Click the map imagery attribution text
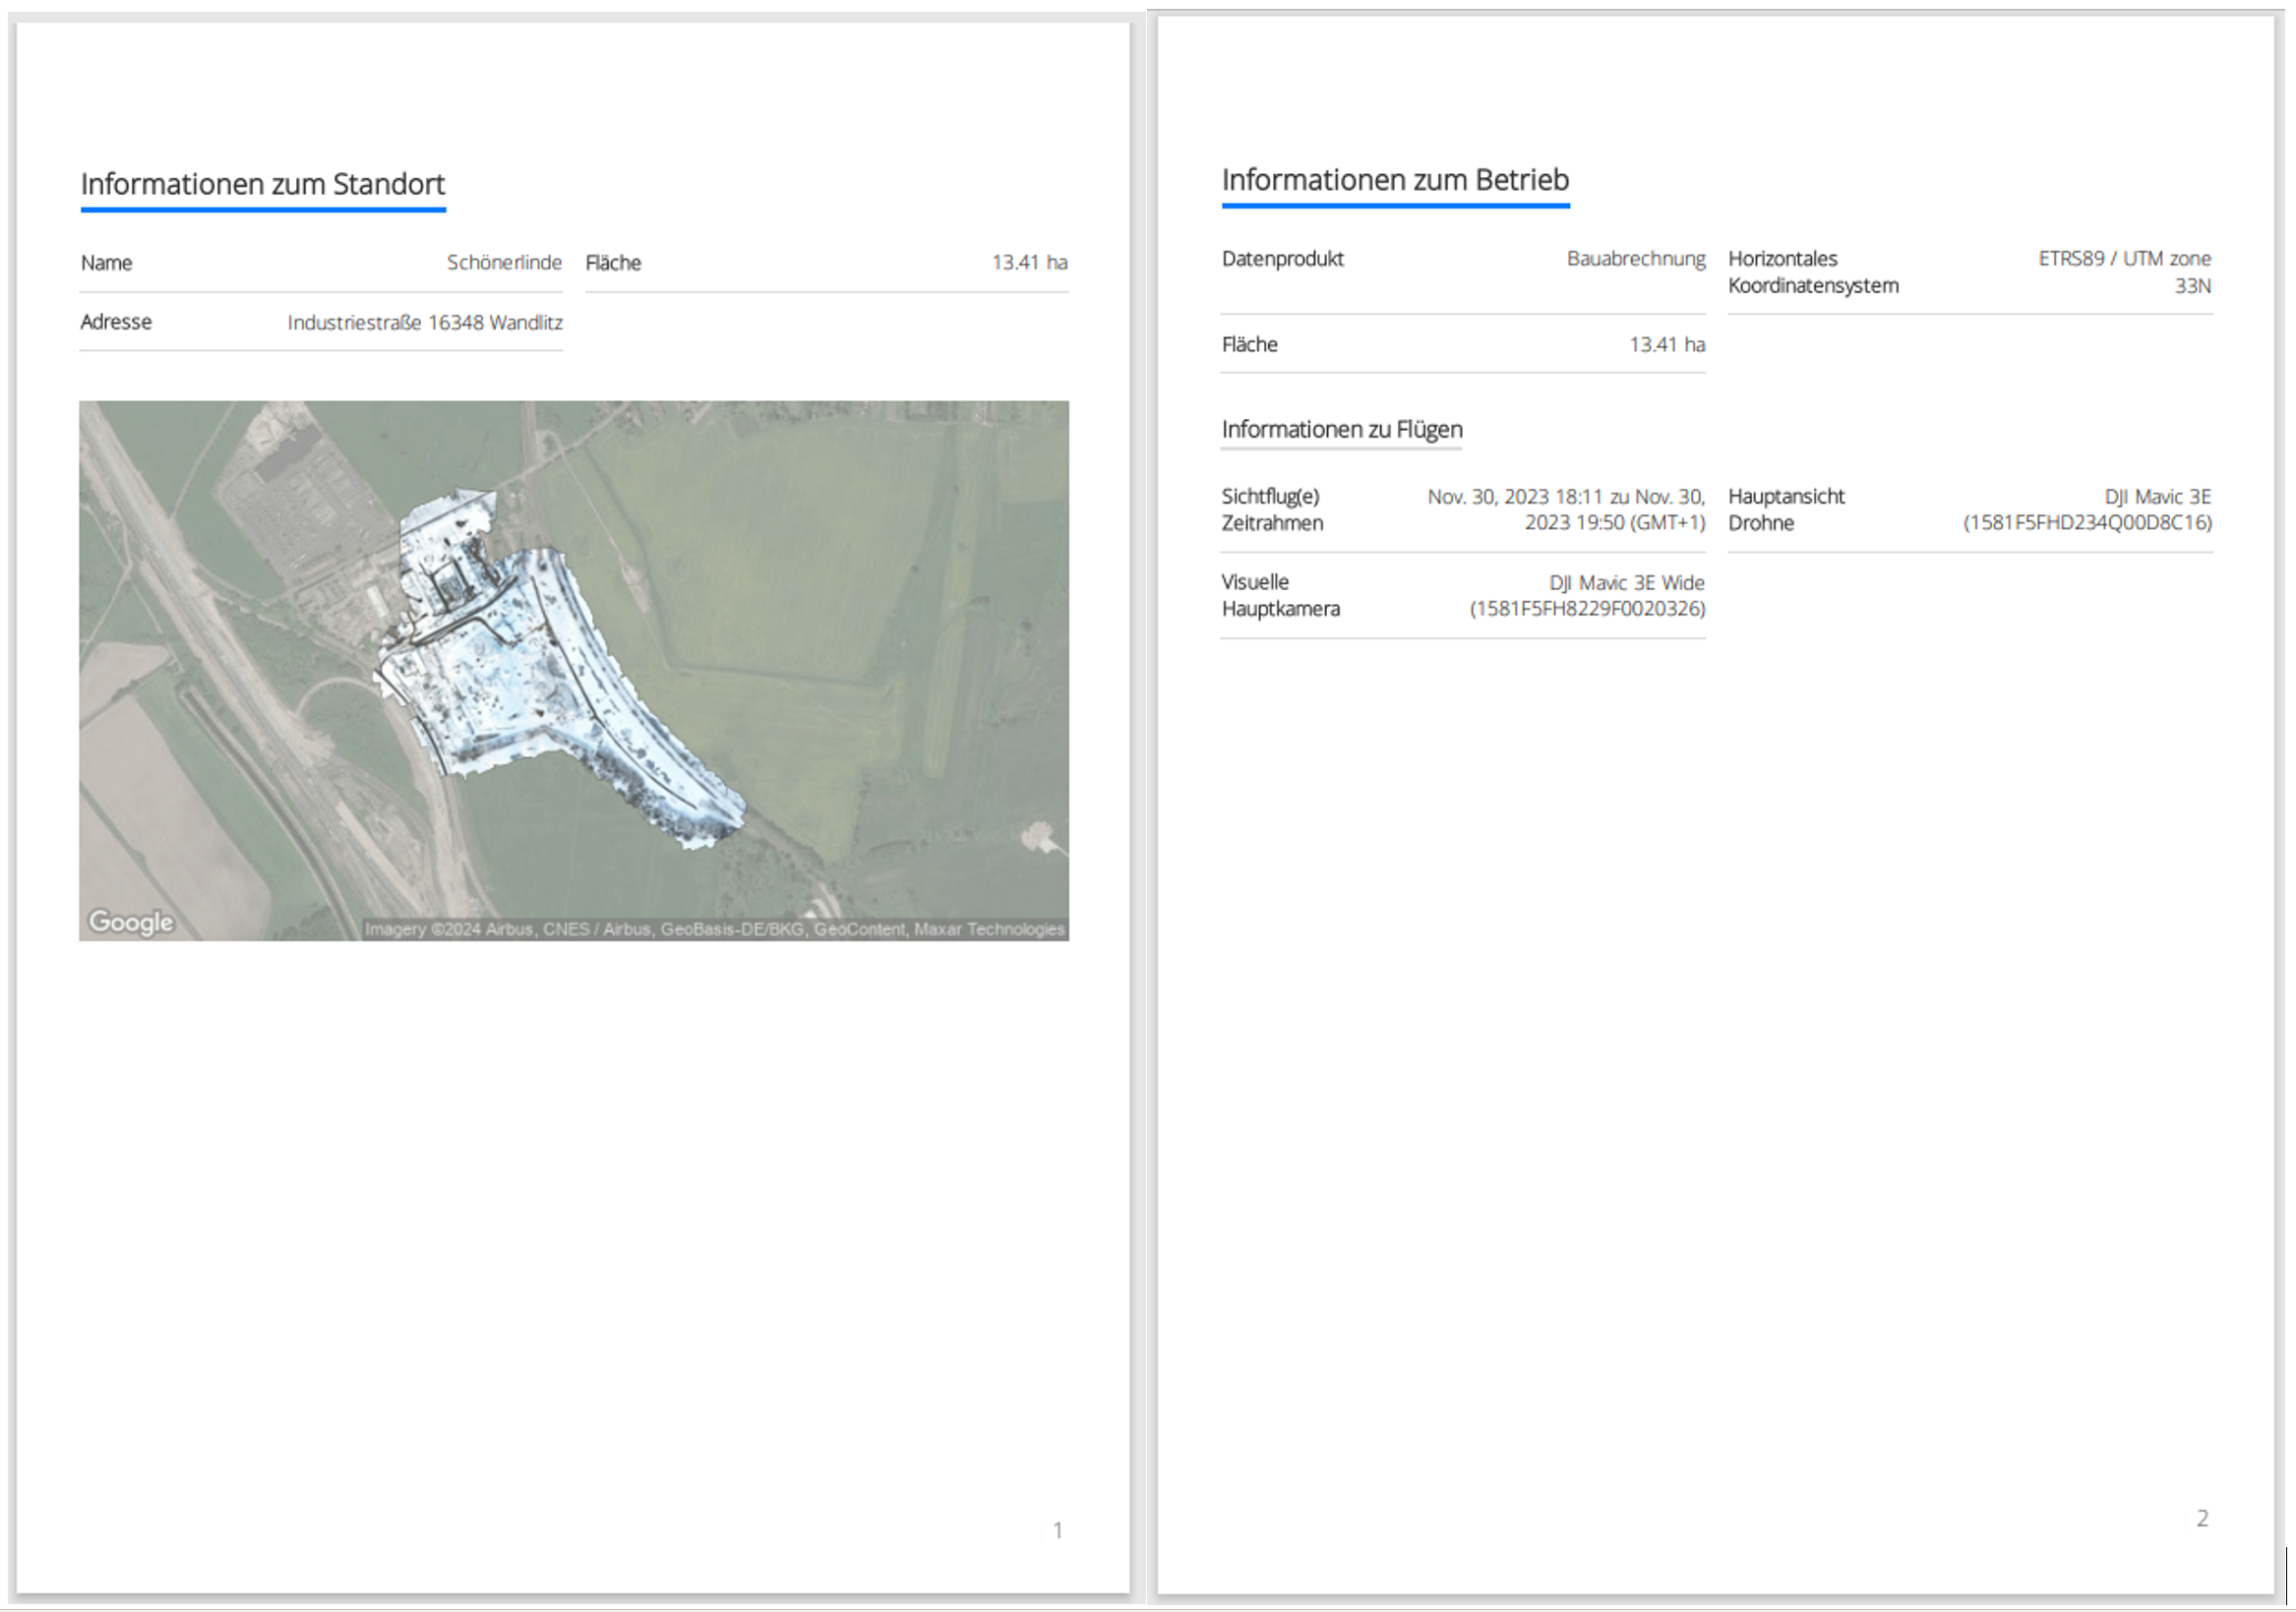The image size is (2296, 1612). [x=714, y=929]
